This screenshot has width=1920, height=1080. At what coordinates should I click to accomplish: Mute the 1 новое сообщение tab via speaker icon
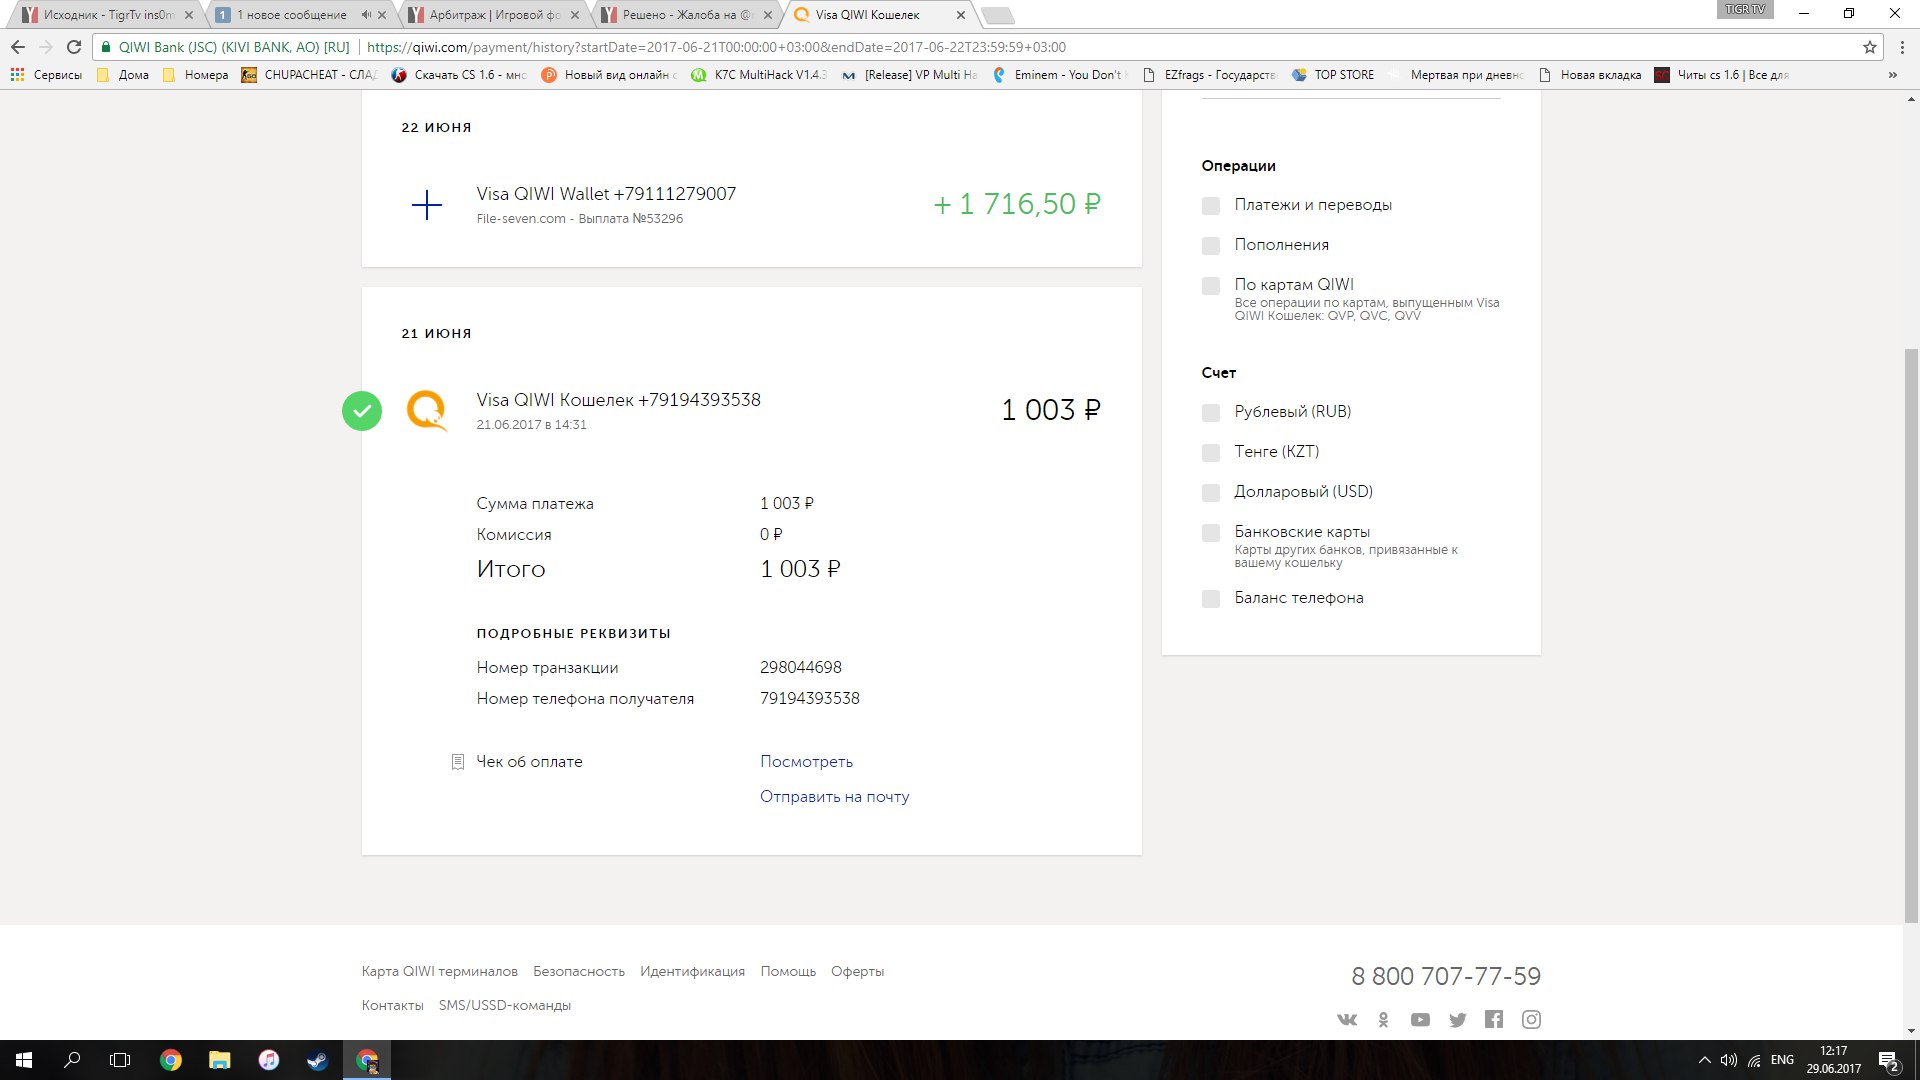click(365, 15)
